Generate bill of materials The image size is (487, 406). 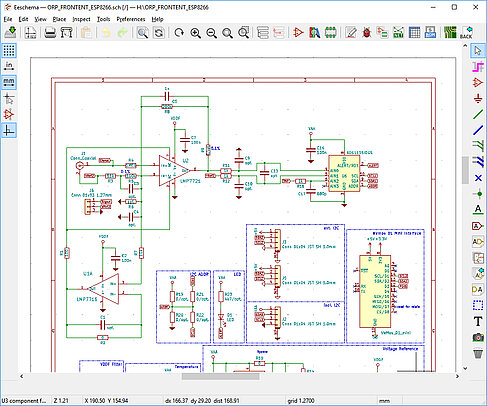click(430, 33)
